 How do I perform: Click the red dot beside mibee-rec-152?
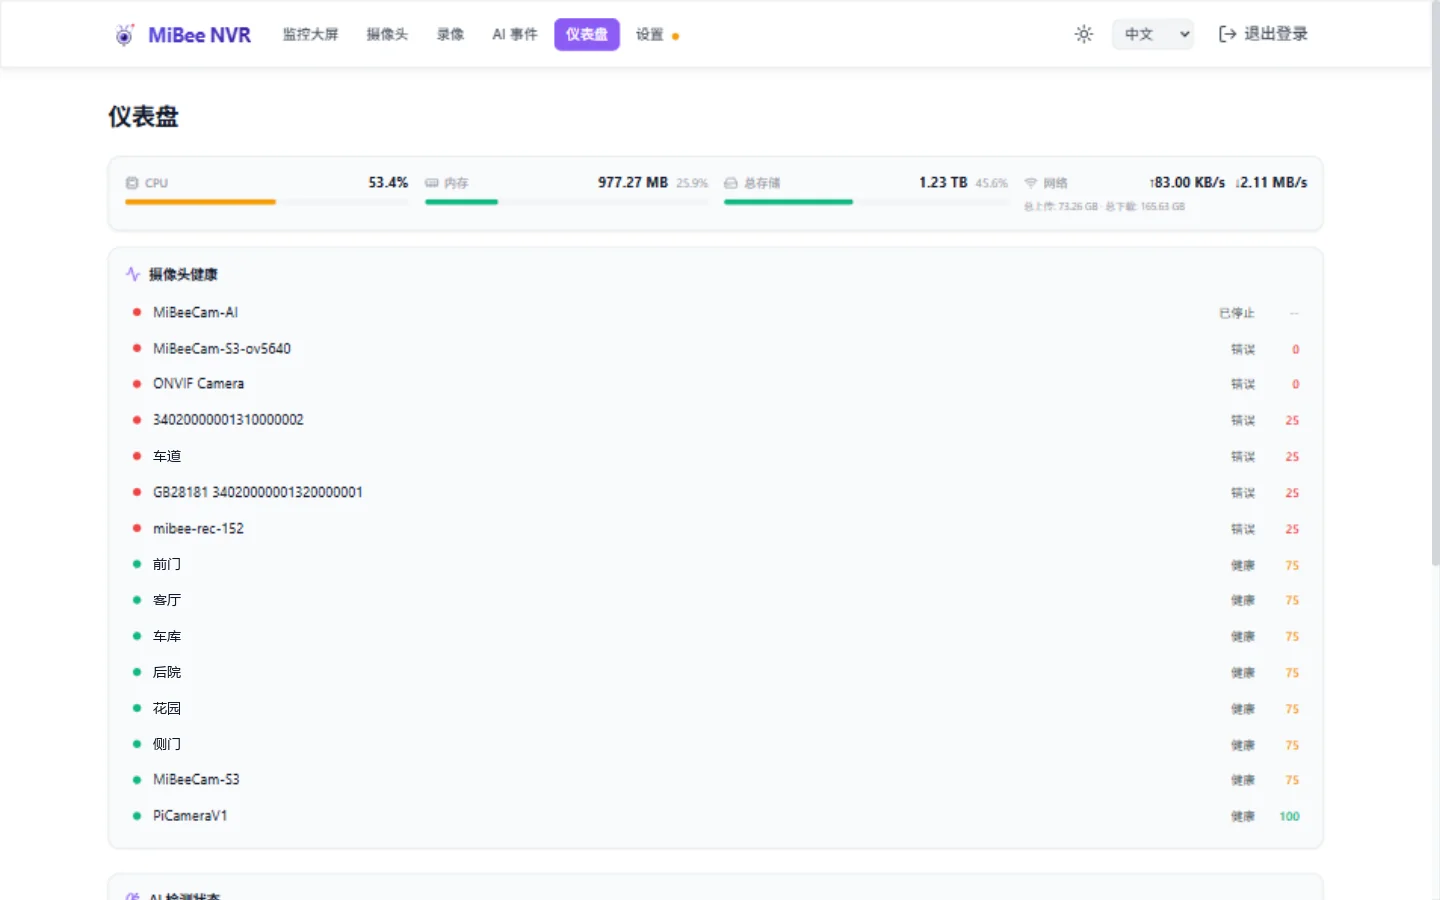[x=137, y=528]
